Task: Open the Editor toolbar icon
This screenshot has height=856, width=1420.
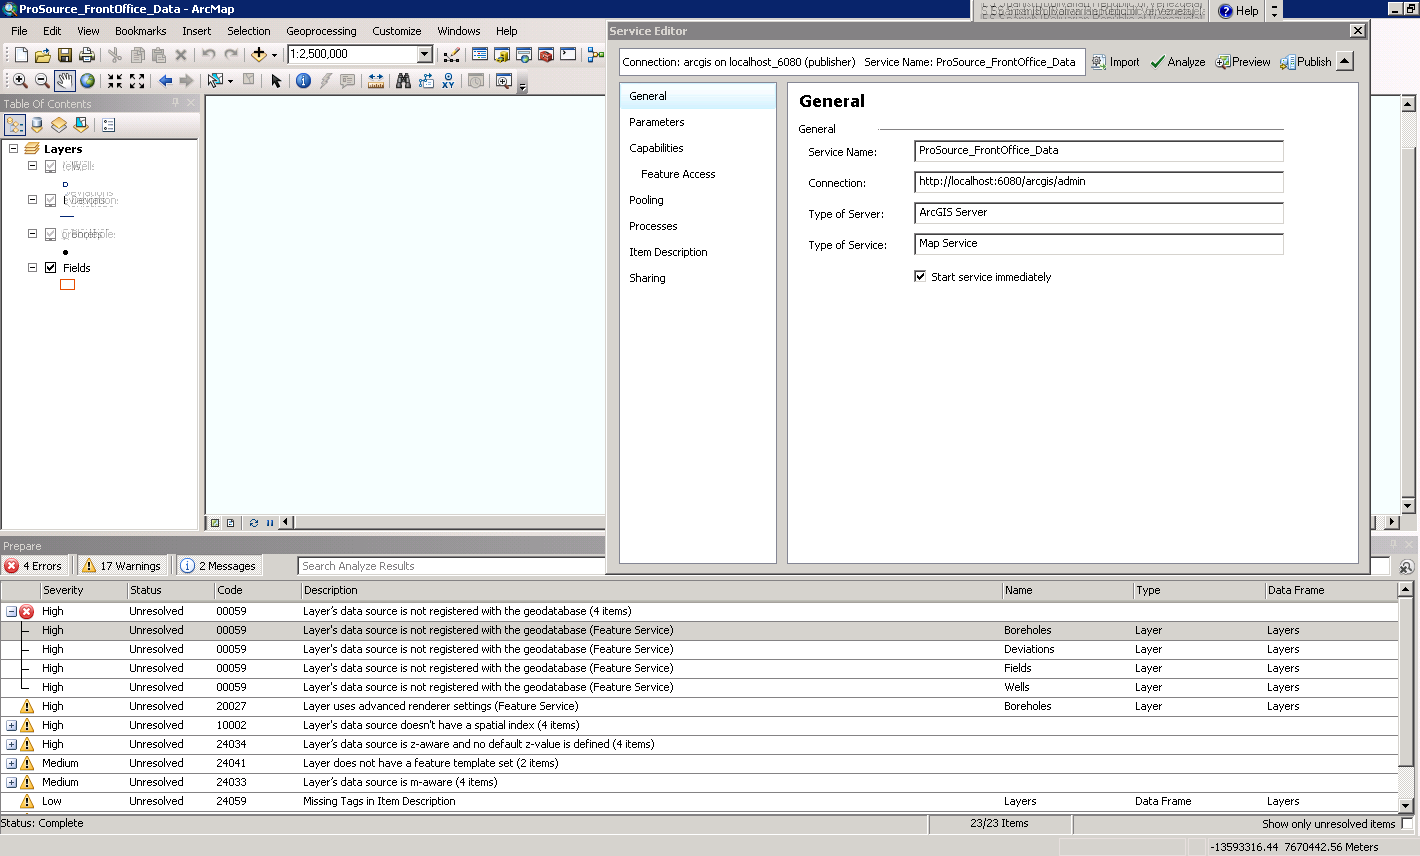Action: pos(452,55)
